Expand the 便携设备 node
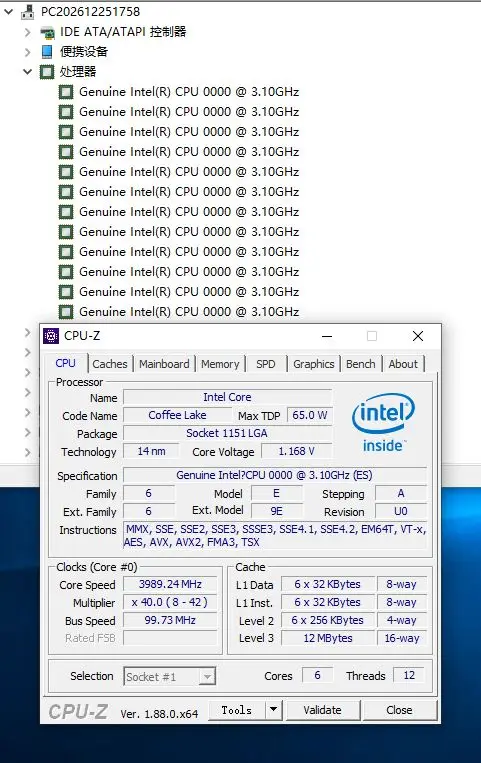 28,52
